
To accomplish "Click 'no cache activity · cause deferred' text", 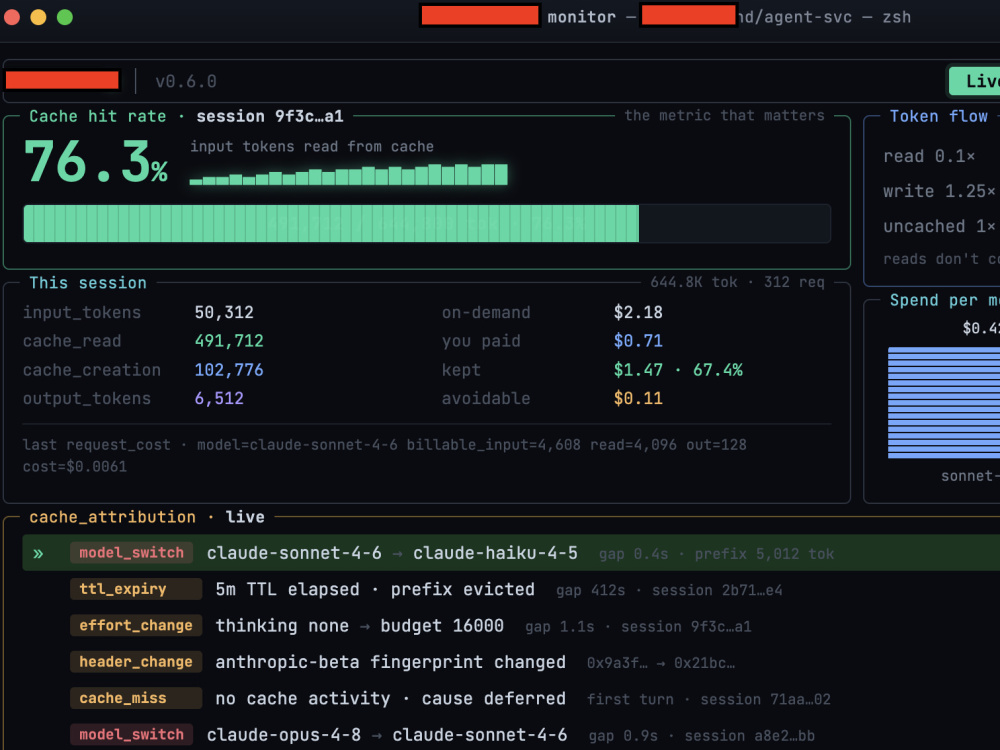I will (390, 698).
